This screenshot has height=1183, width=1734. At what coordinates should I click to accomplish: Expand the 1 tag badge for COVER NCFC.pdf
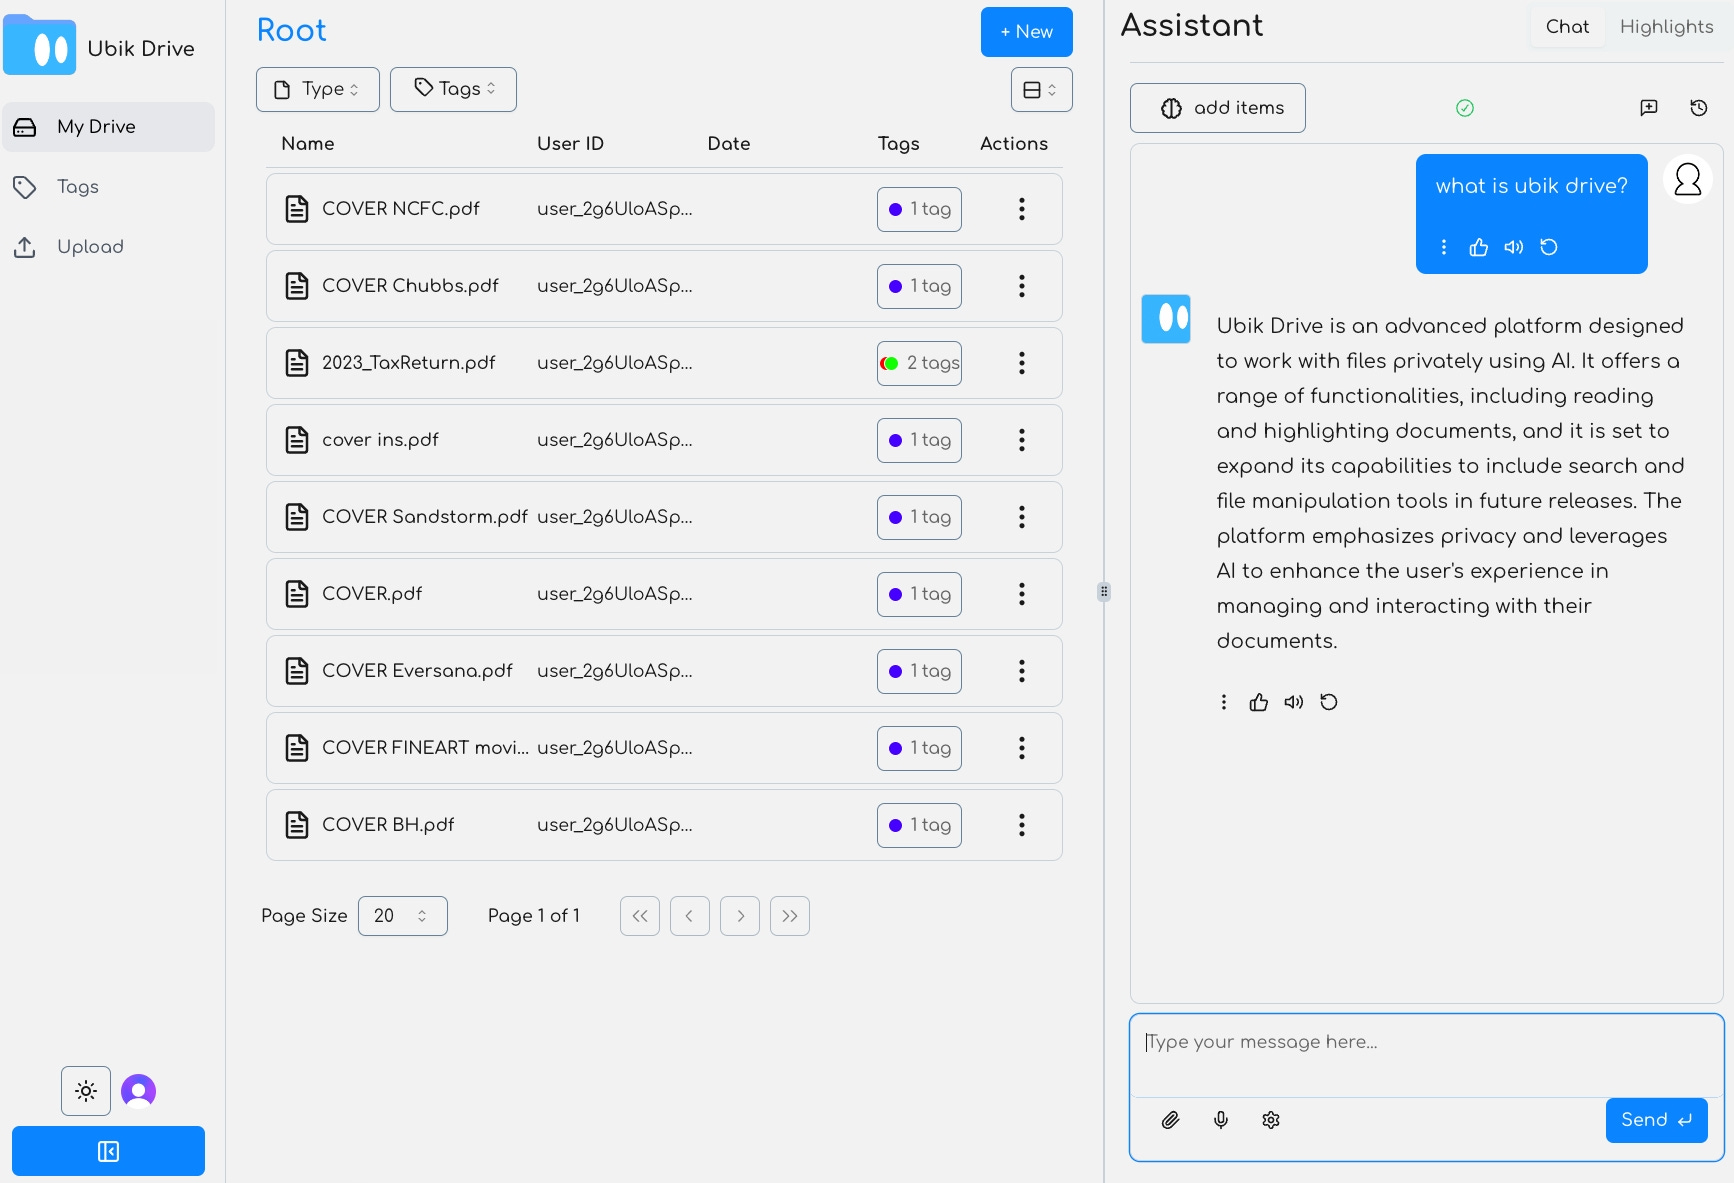(x=920, y=209)
